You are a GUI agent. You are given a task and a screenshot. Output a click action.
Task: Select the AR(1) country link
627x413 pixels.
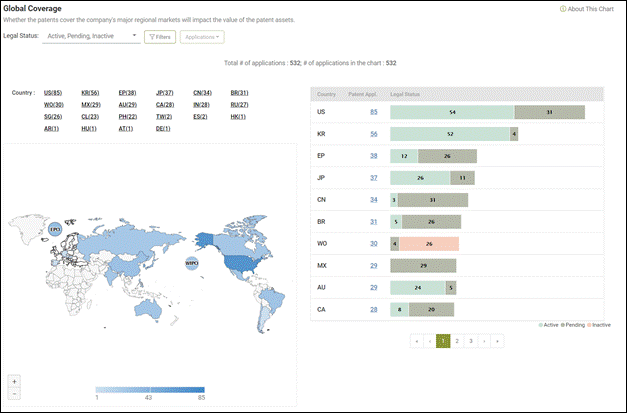point(51,129)
